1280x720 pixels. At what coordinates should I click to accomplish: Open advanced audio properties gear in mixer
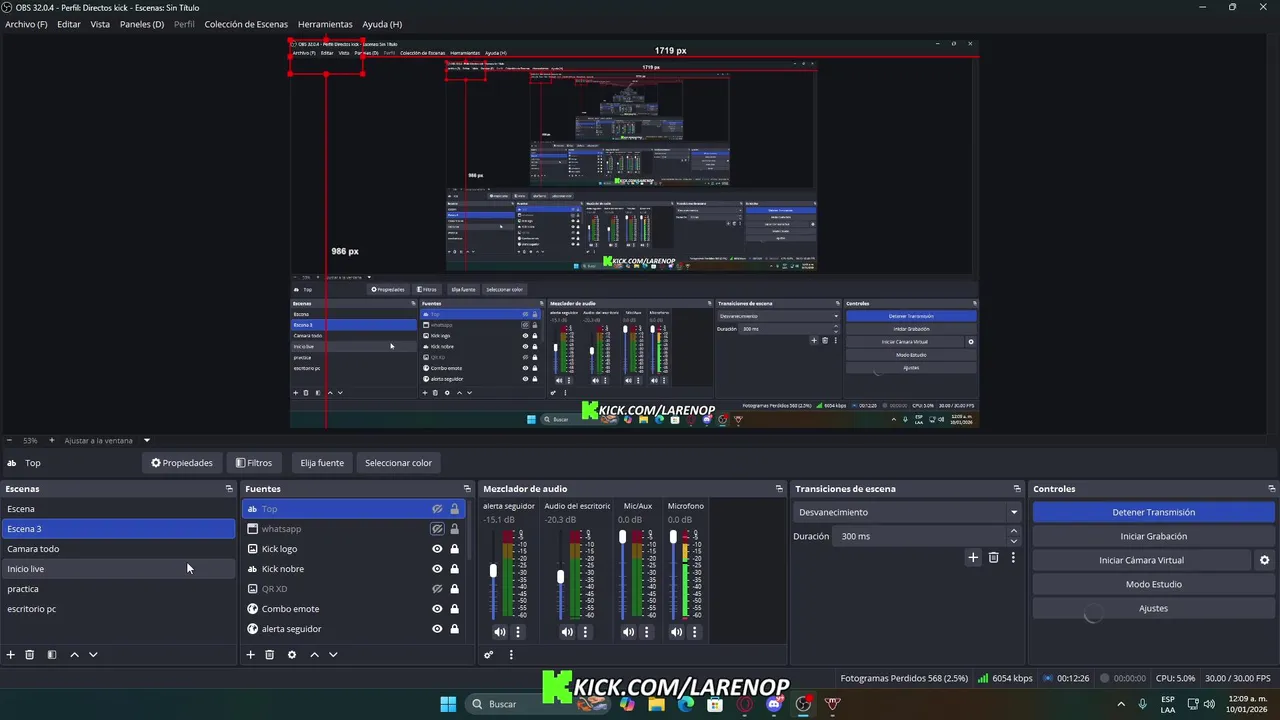point(488,655)
